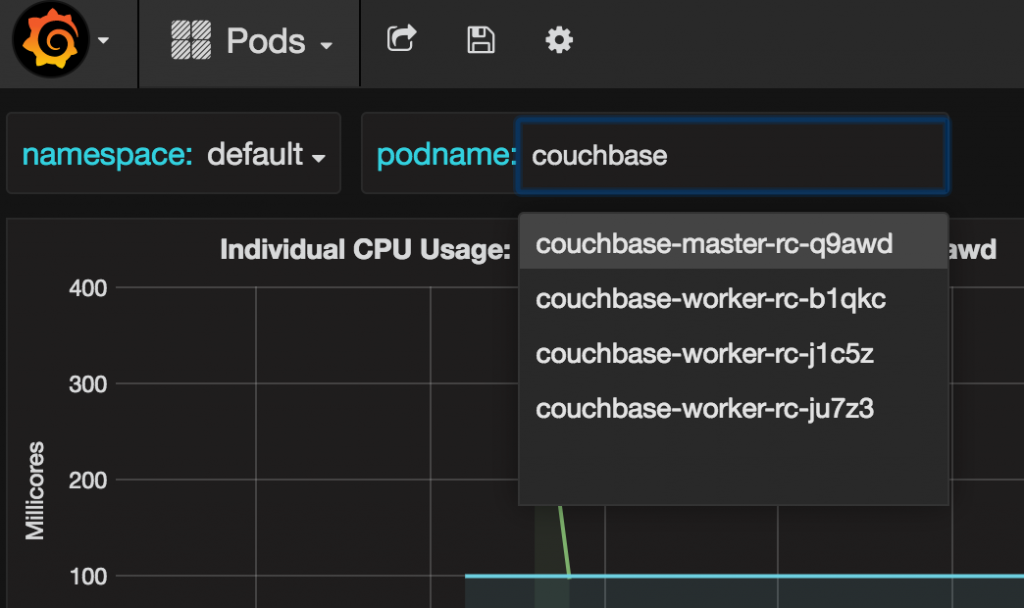Click the Individual CPU Usage panel title

(365, 249)
